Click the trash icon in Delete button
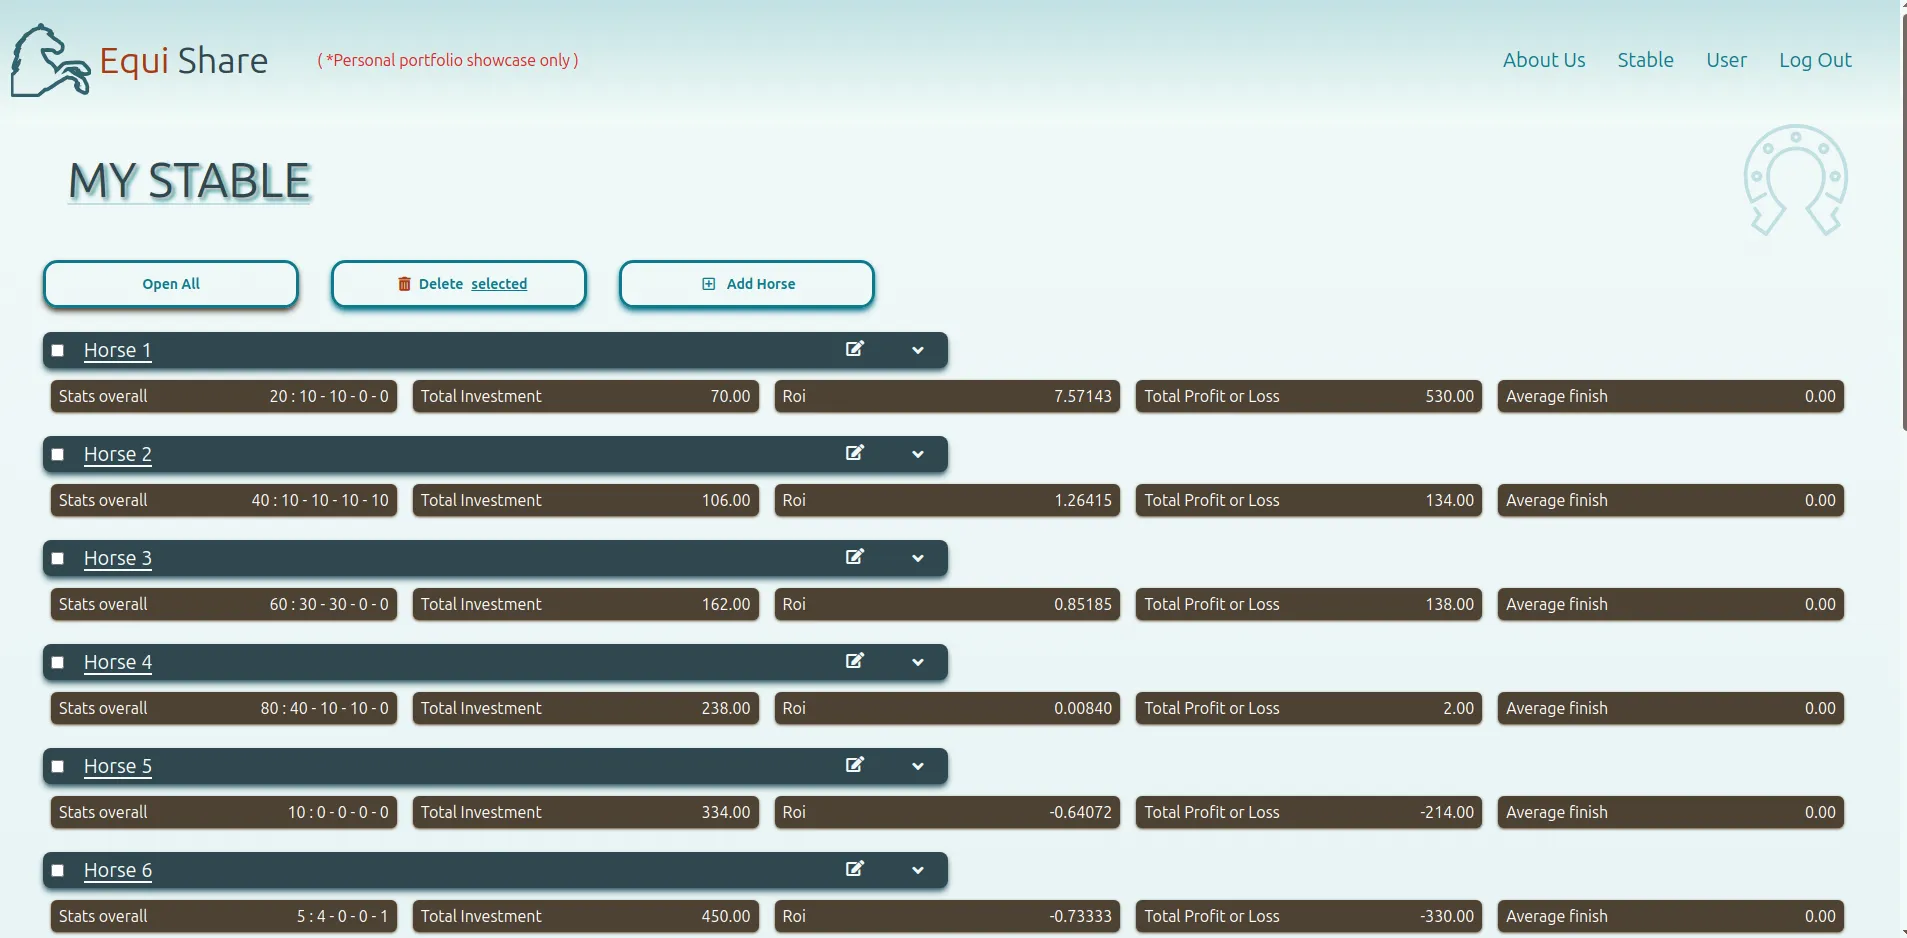 (403, 283)
